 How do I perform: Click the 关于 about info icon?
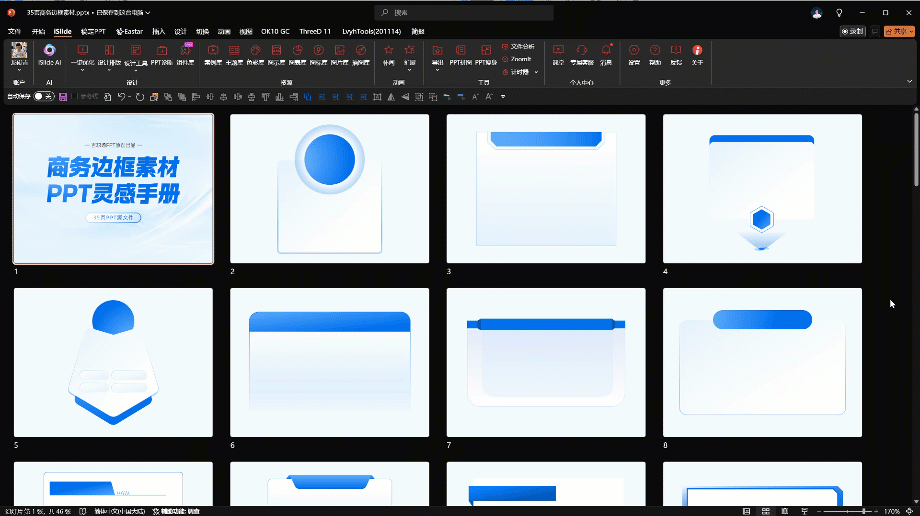(x=697, y=55)
